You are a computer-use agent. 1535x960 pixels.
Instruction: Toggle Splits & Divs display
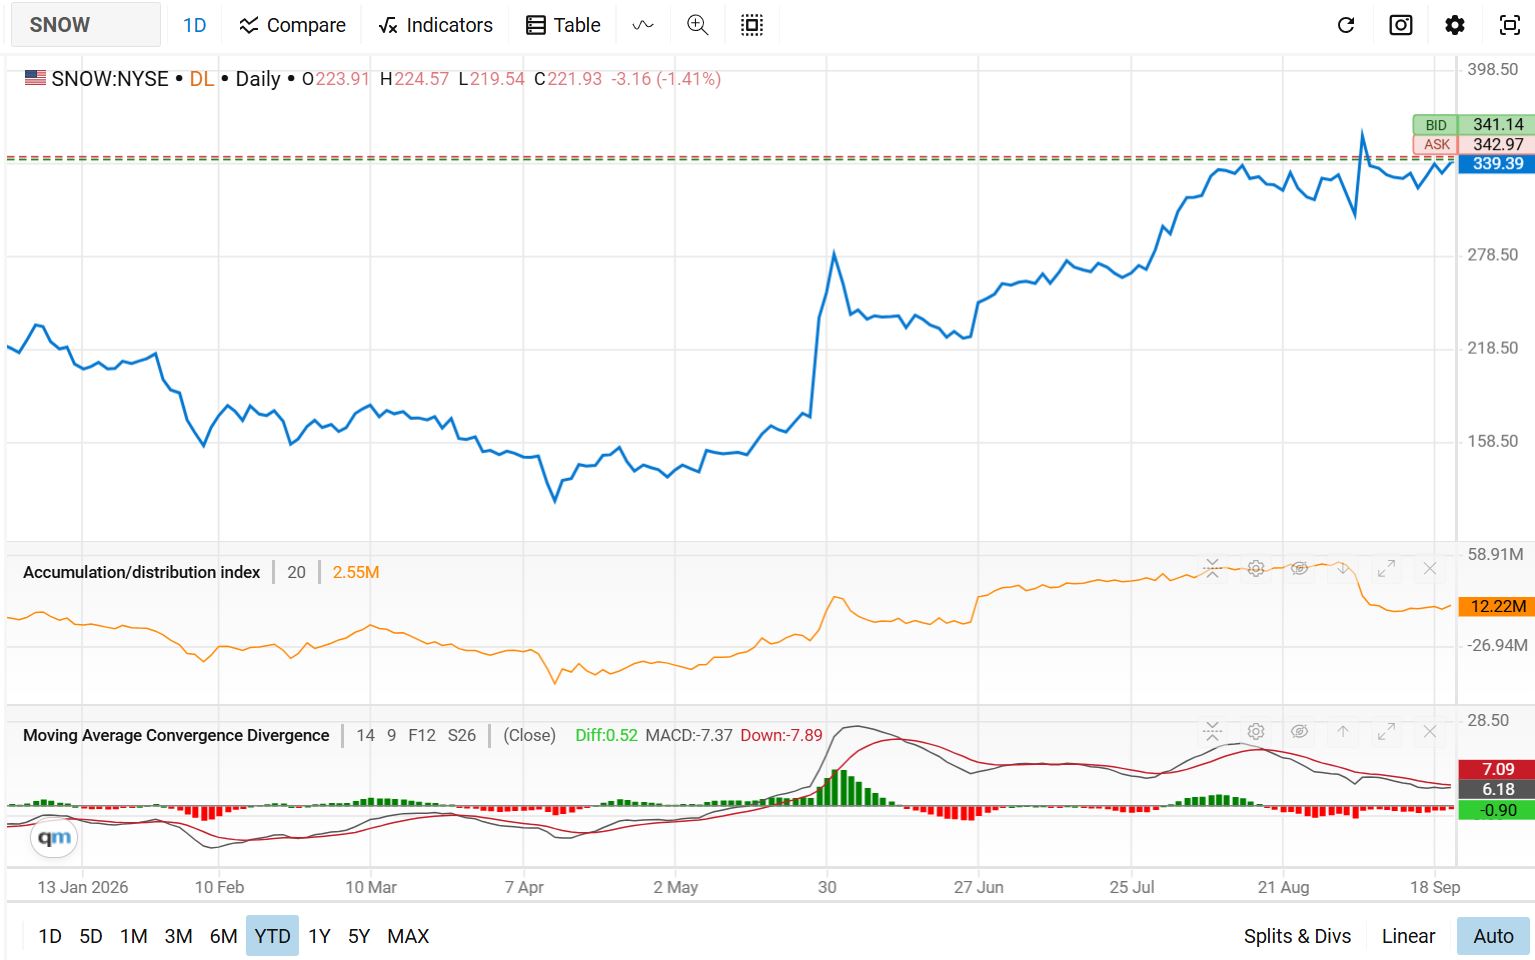[1297, 936]
